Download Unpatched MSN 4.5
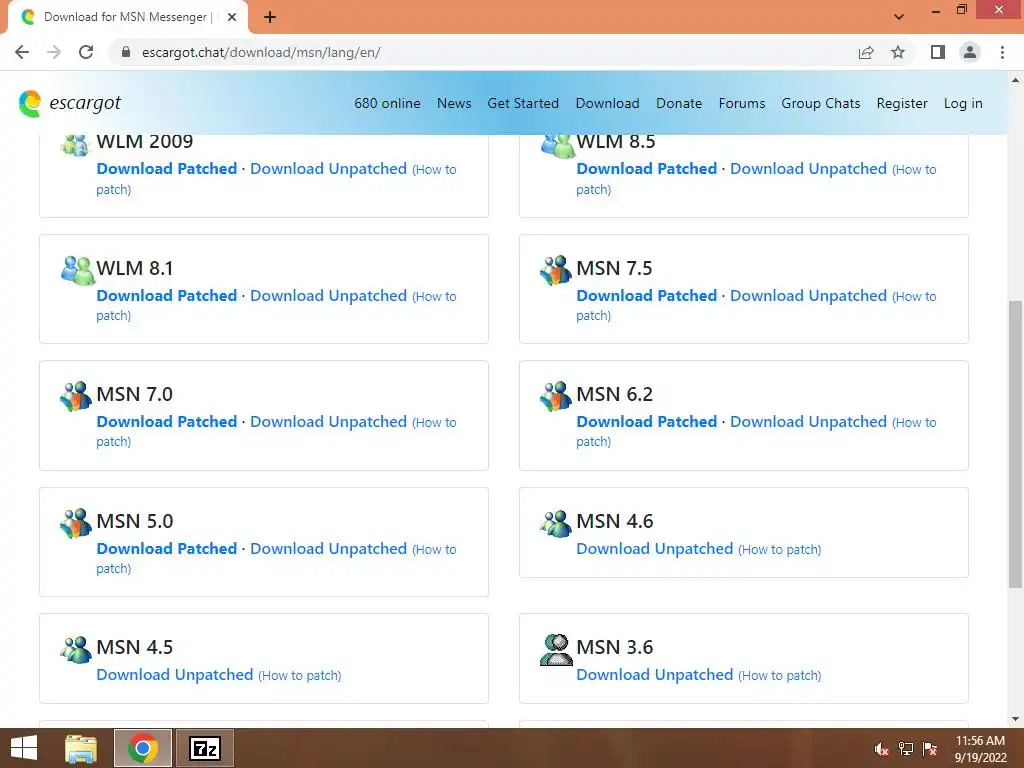The height and width of the screenshot is (768, 1024). tap(174, 674)
